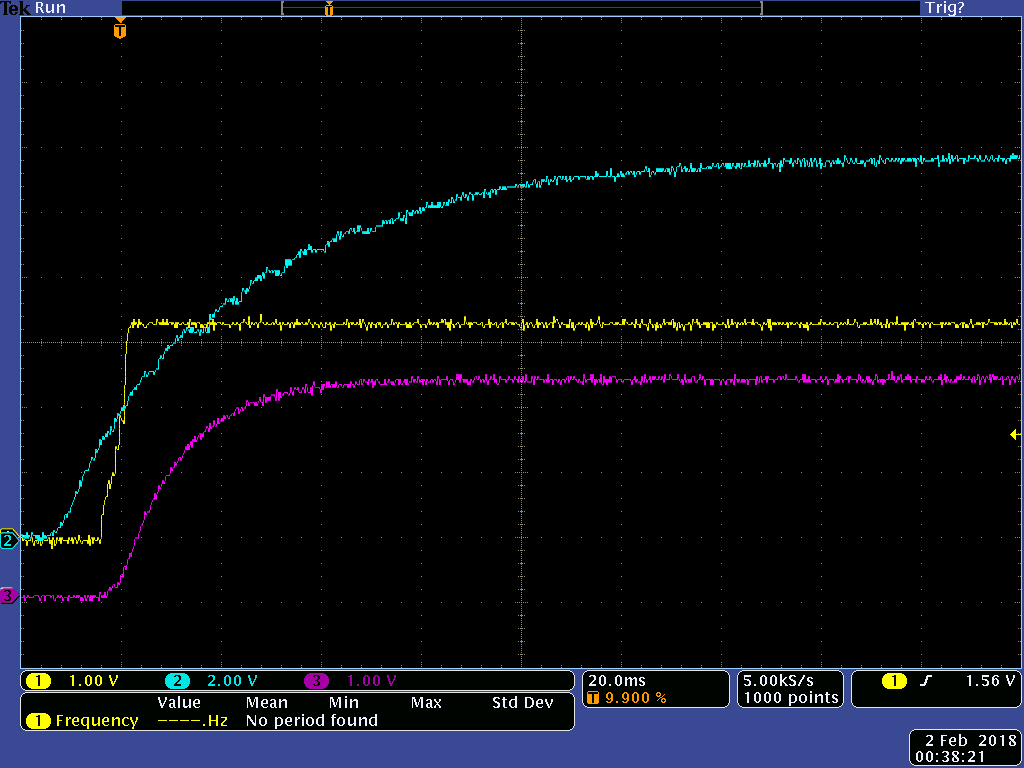Click the ----.Hz frequency value

coord(193,721)
